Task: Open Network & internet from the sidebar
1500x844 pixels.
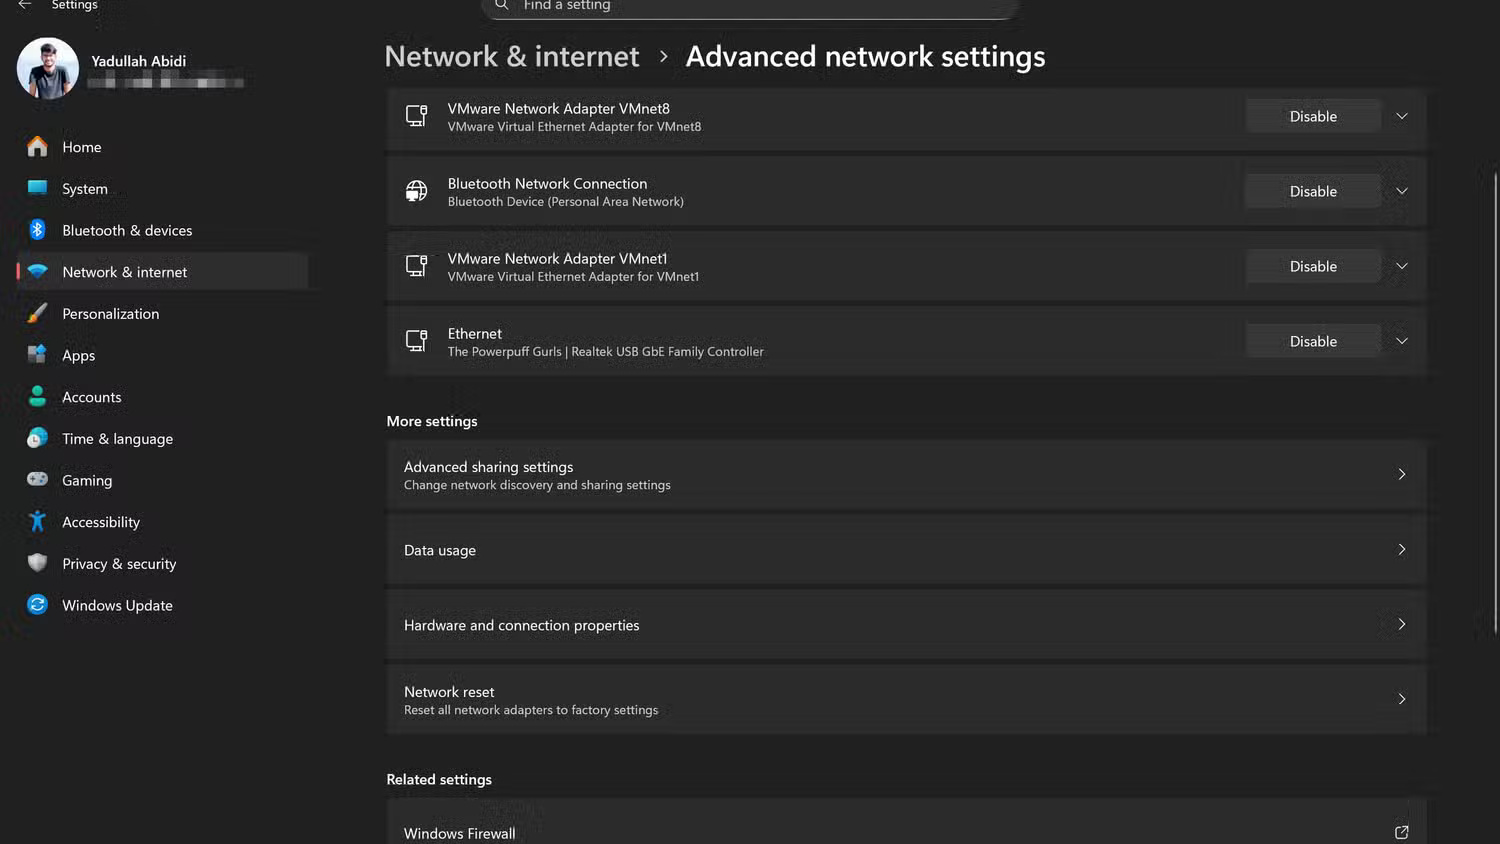Action: 124,271
